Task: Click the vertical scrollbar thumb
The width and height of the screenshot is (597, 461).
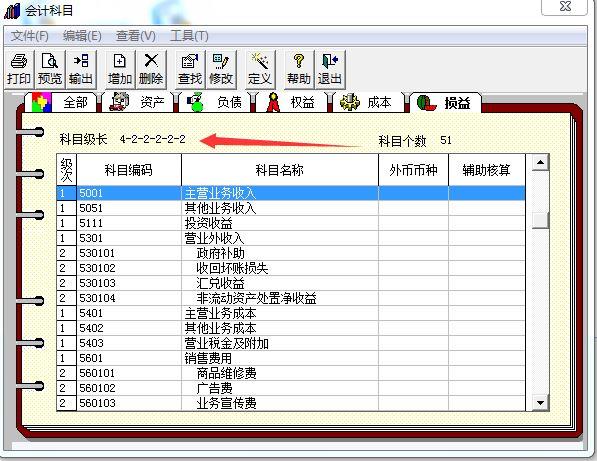Action: [540, 220]
